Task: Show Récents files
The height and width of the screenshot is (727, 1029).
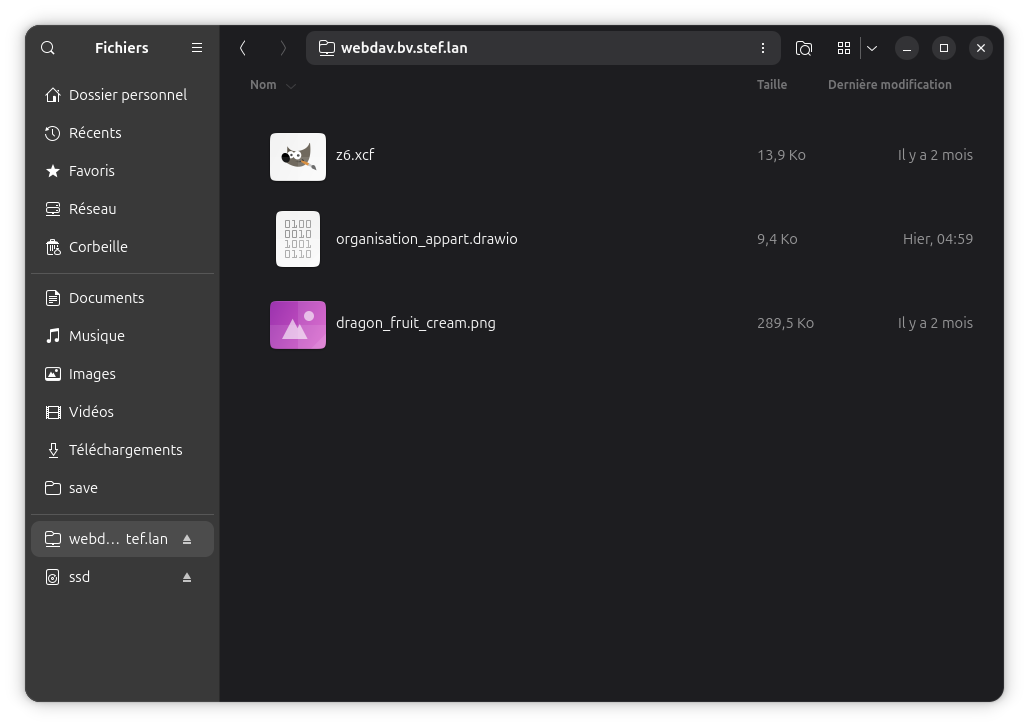Action: point(123,133)
